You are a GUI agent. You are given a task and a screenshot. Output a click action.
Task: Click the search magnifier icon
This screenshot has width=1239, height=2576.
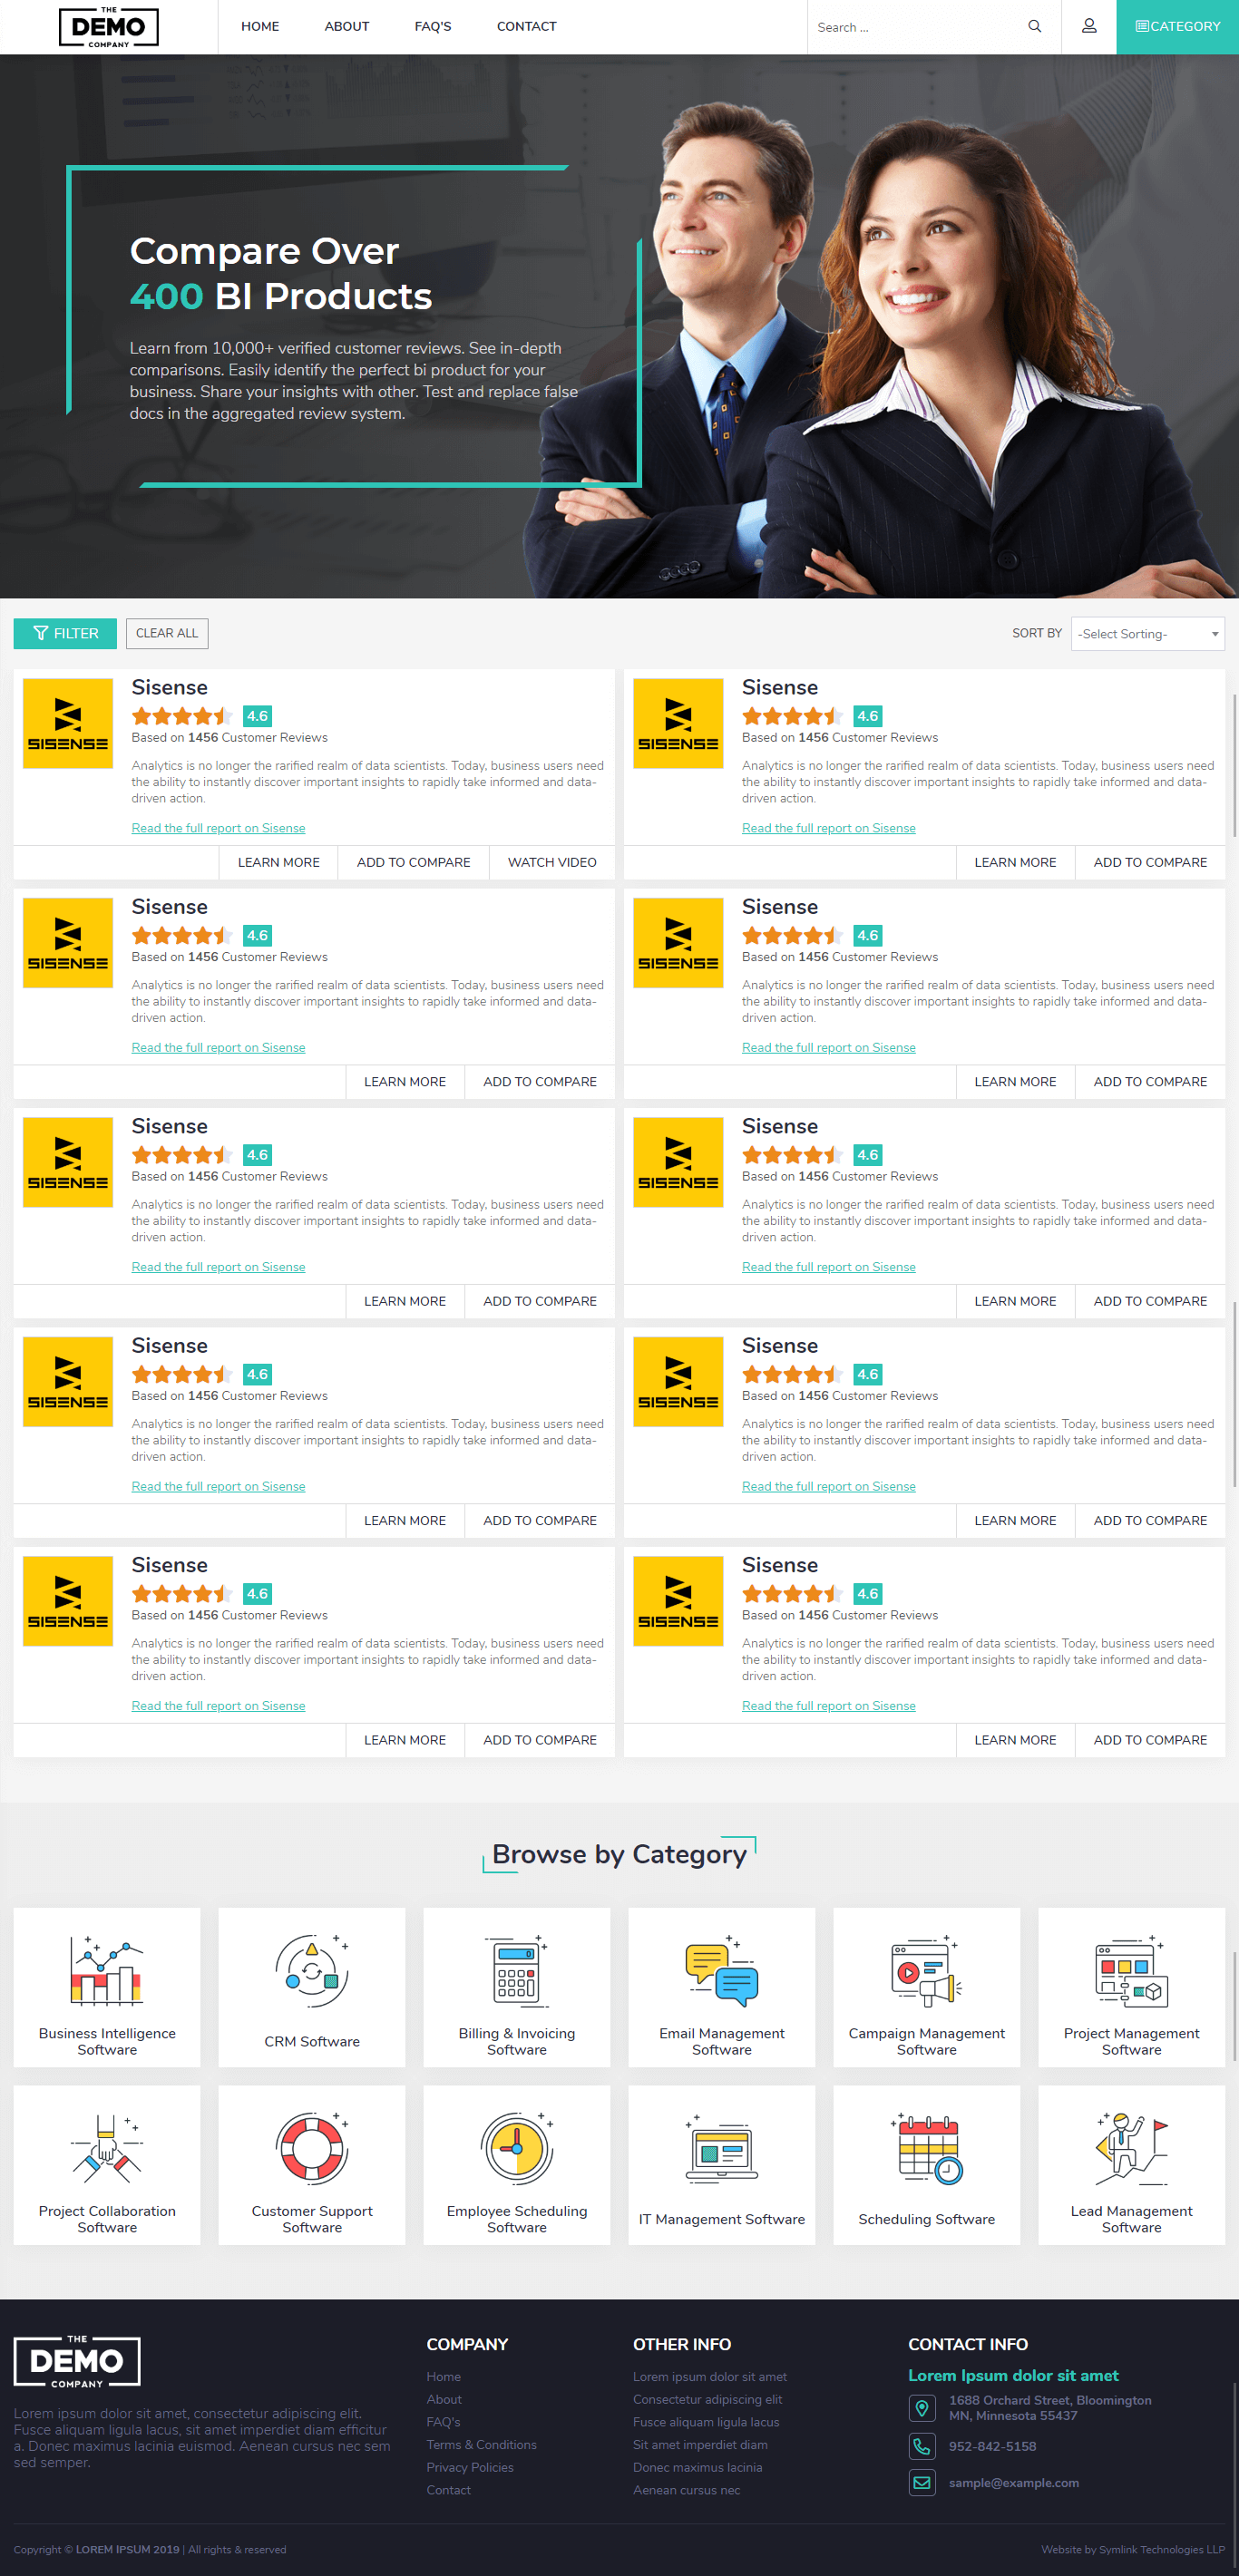1034,27
